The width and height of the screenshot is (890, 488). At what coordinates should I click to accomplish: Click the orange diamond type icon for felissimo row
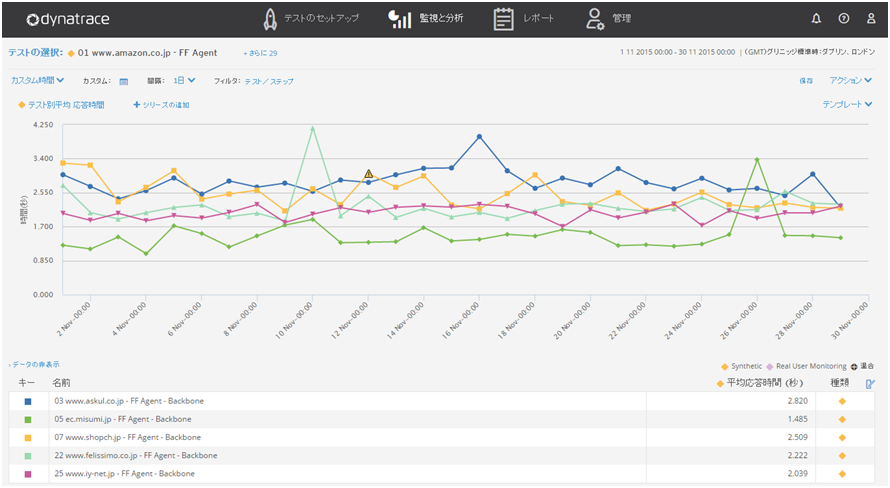[x=842, y=456]
